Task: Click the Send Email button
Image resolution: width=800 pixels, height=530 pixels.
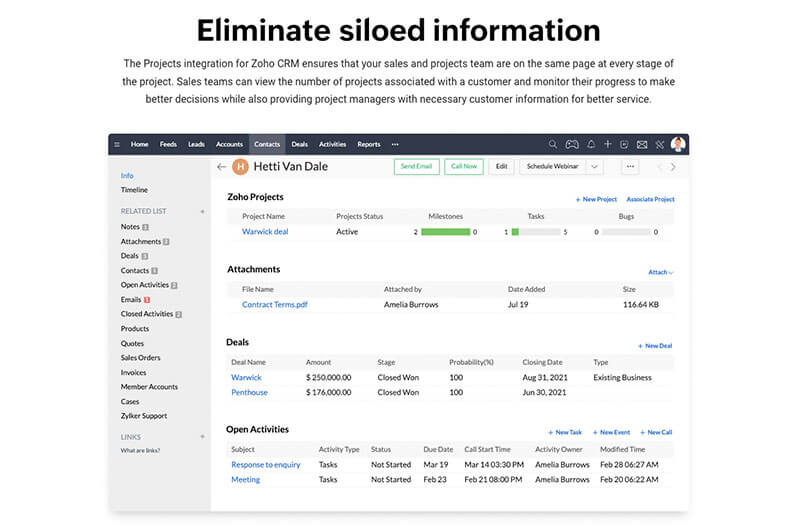Action: point(416,166)
